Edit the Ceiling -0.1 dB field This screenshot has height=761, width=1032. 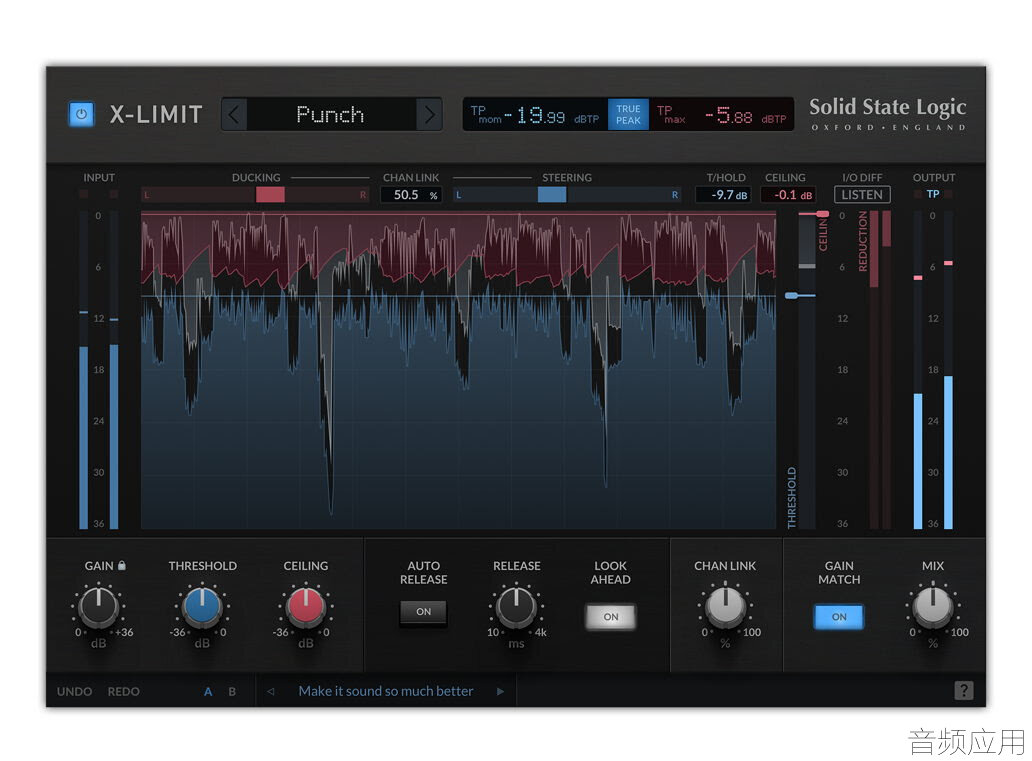(x=788, y=195)
